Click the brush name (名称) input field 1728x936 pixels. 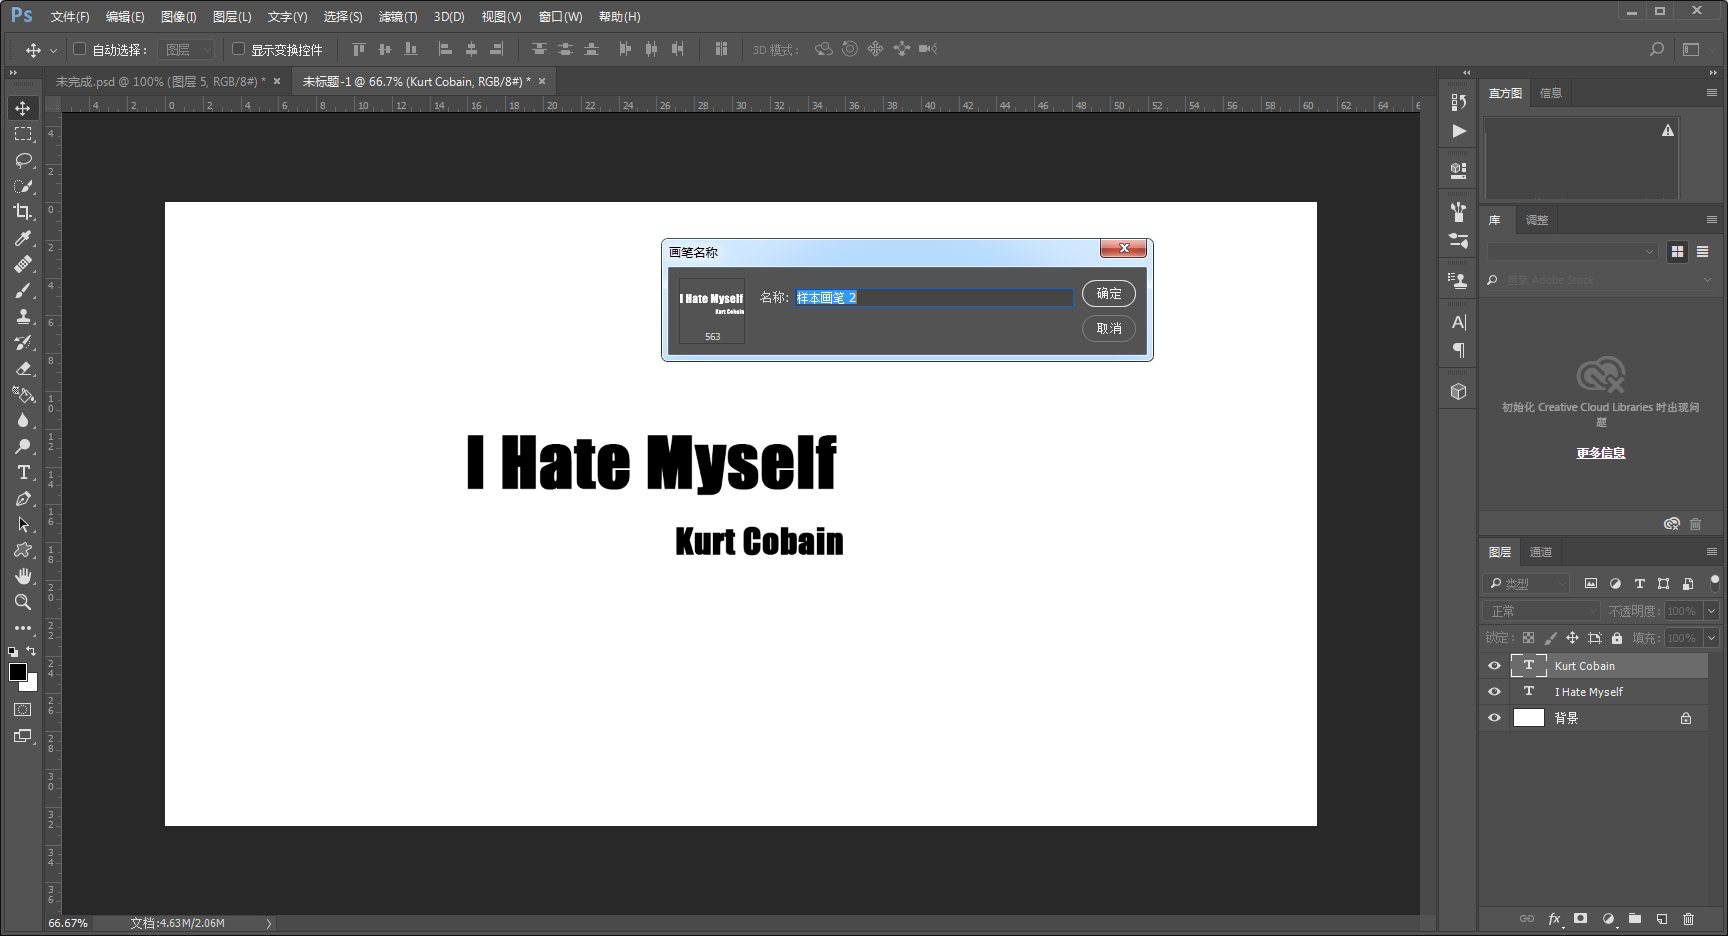point(934,297)
